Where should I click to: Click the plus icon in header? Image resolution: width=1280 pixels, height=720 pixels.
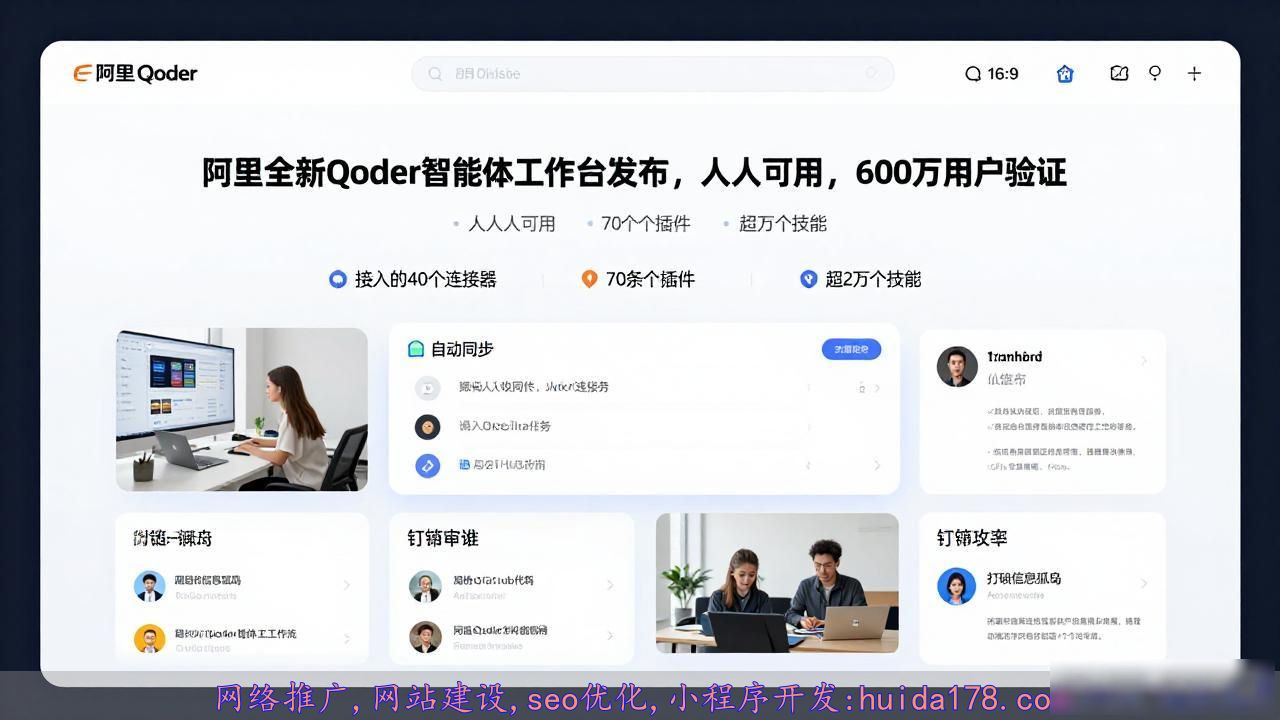coord(1194,73)
